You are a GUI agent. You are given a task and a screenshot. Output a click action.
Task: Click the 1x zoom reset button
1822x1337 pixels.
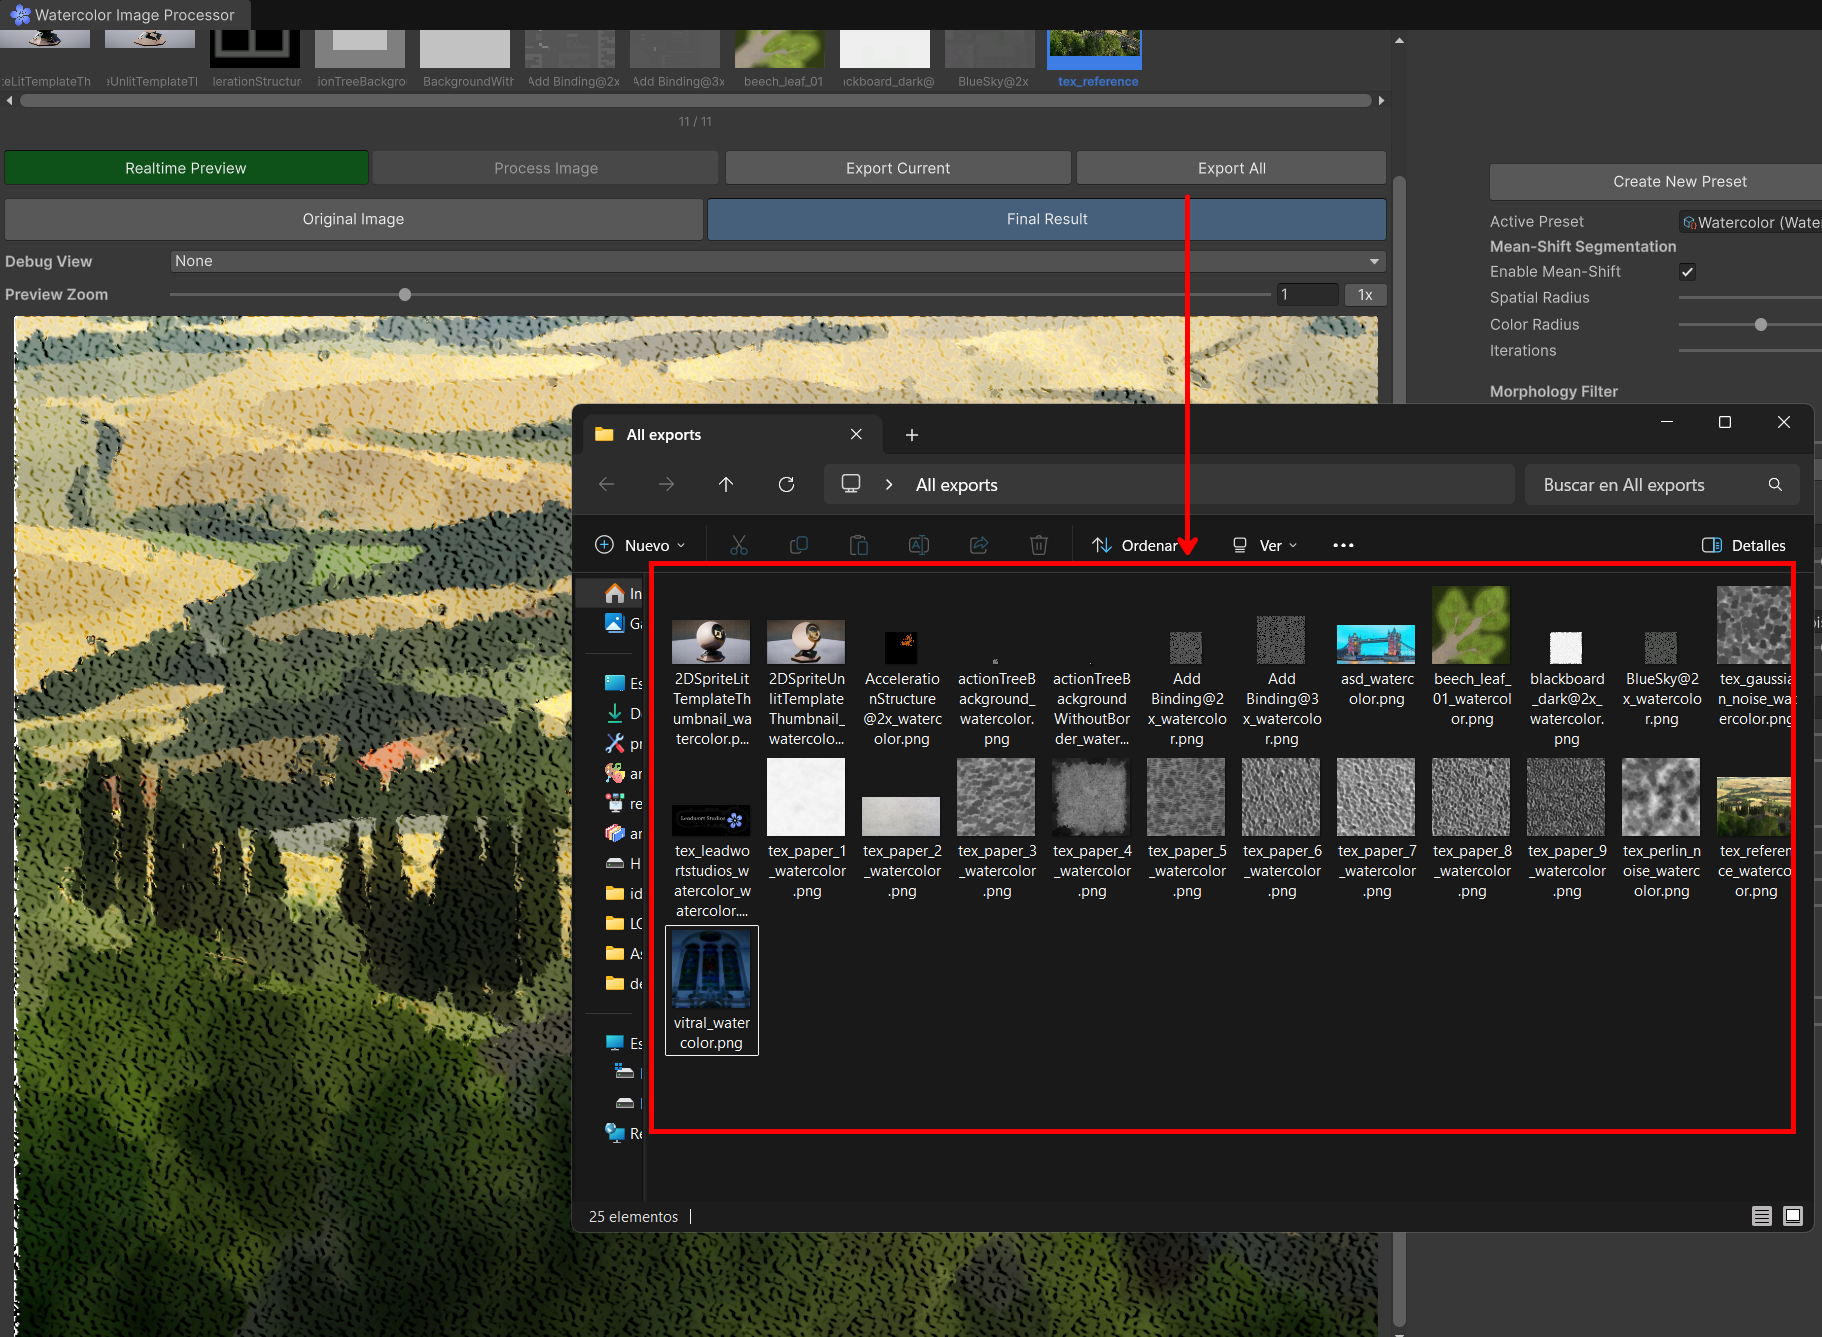pyautogui.click(x=1365, y=295)
